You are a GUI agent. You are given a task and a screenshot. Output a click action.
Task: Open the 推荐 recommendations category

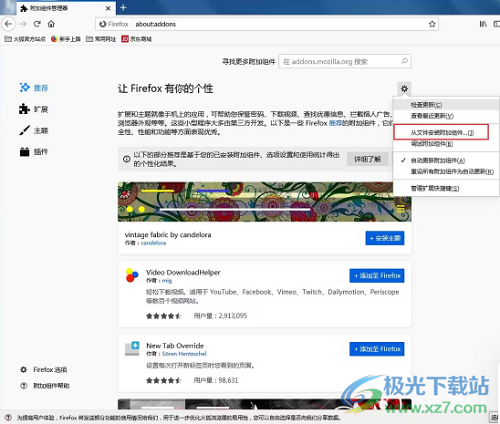click(x=34, y=88)
